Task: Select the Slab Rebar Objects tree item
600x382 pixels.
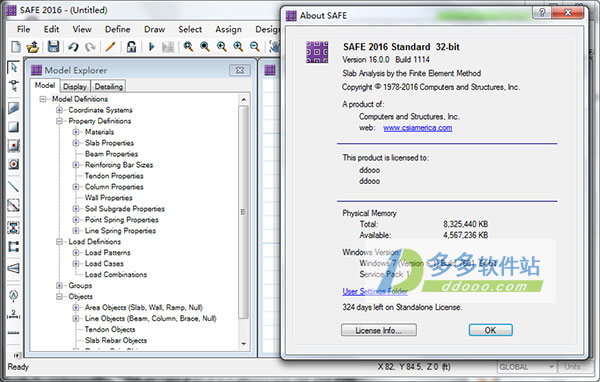Action: tap(116, 341)
